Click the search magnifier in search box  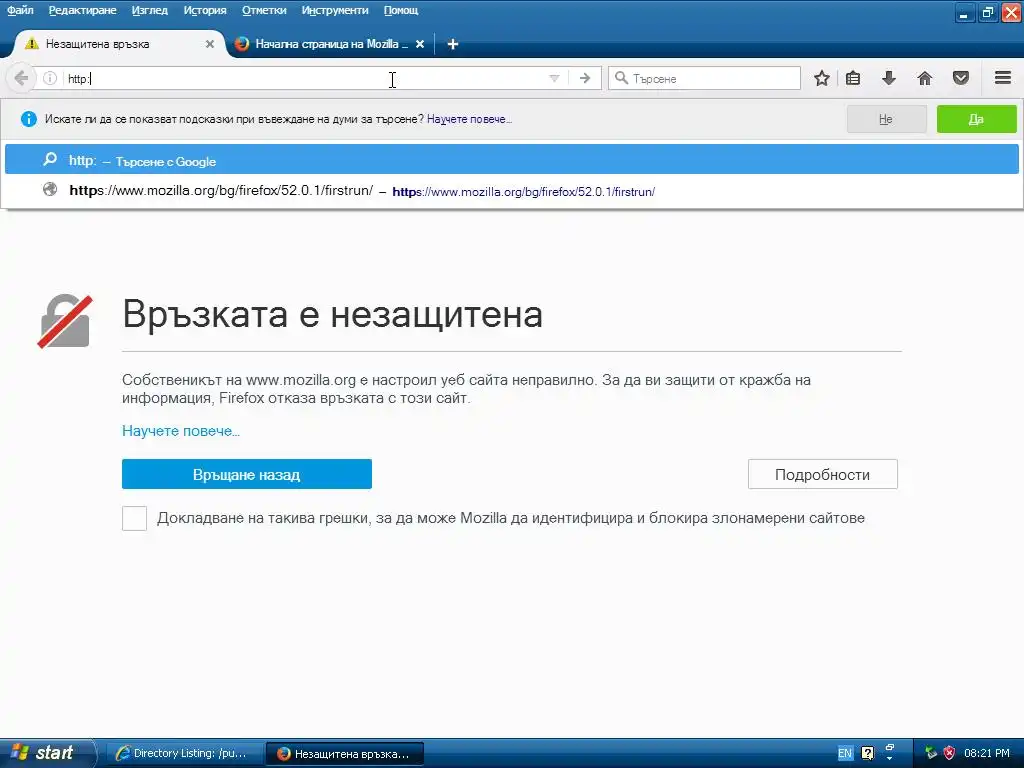coord(621,78)
